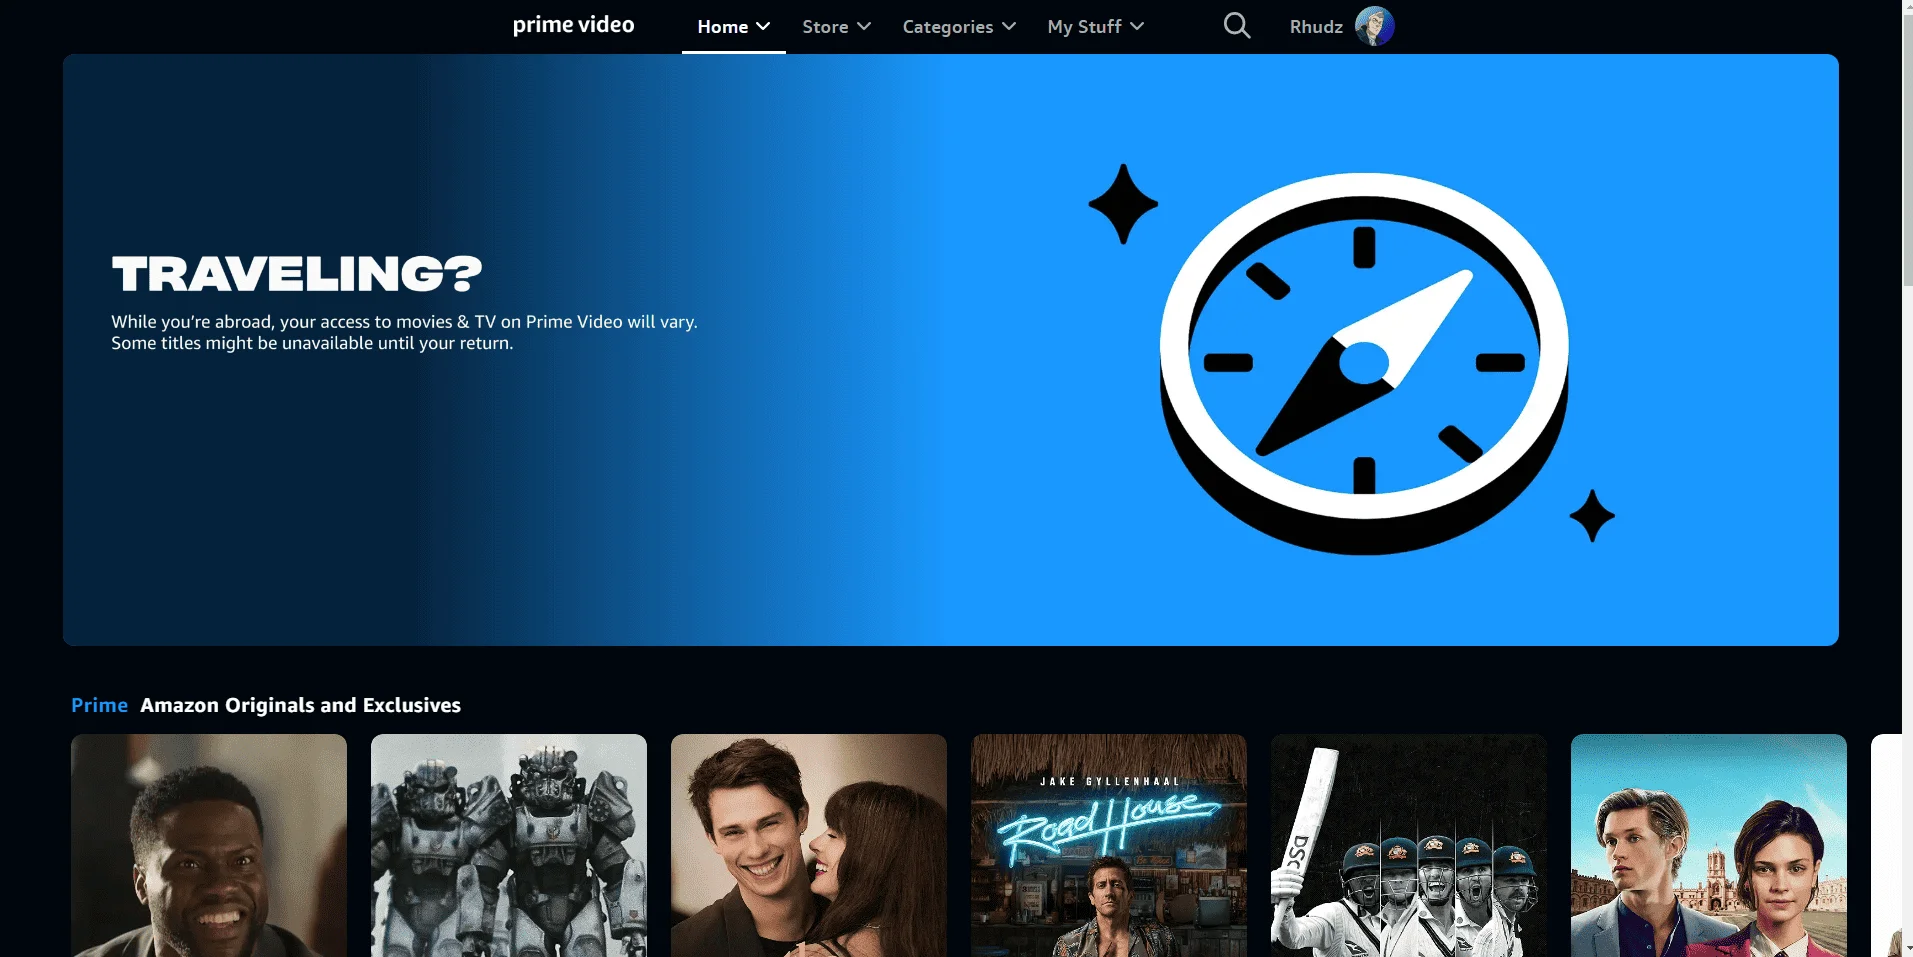Open the Kevin Hart title thumbnail
Viewport: 1913px width, 957px height.
click(x=209, y=845)
